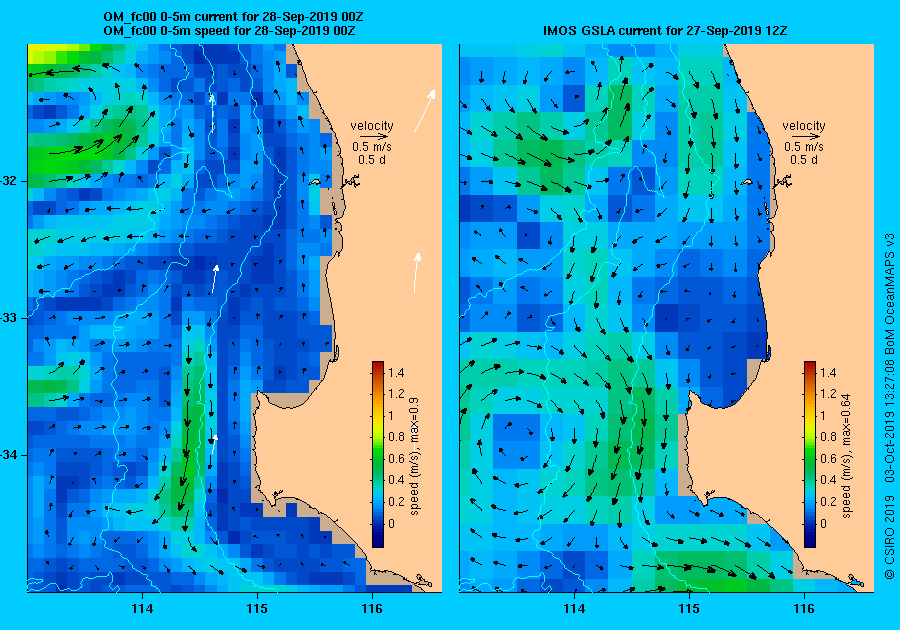Click the right map speed colour bar
900x630 pixels.
pyautogui.click(x=809, y=454)
